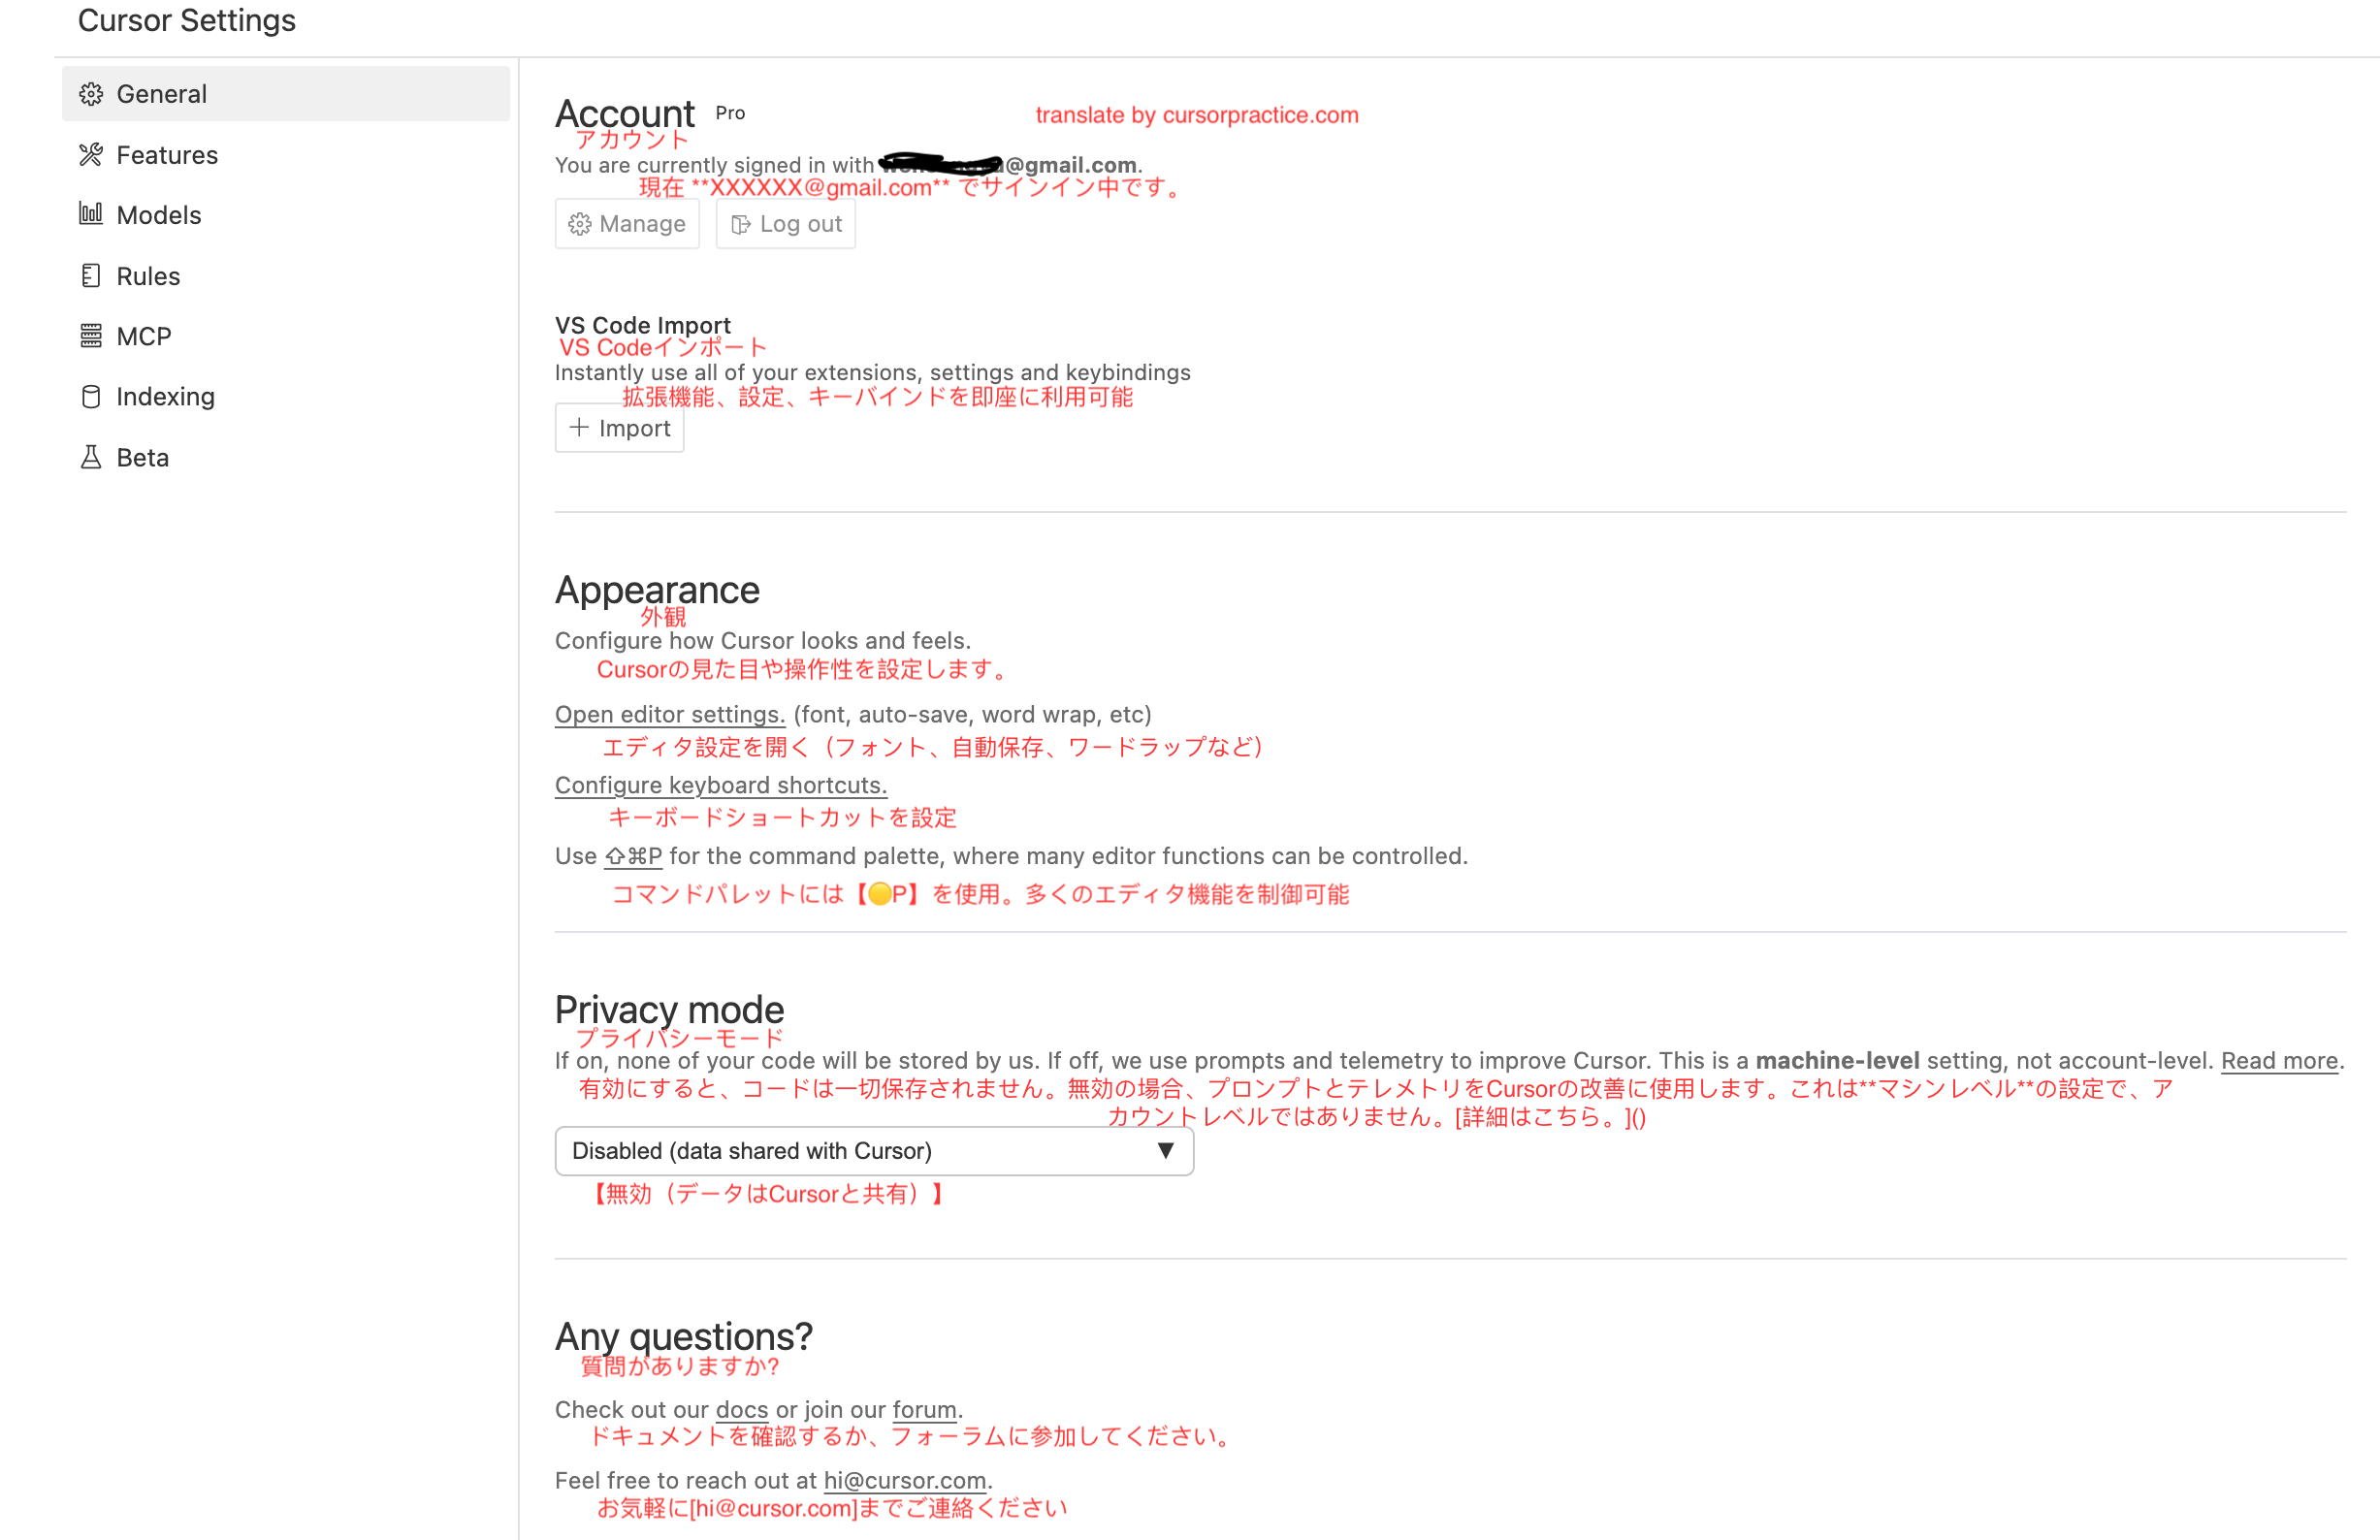Click the Manage account button
This screenshot has height=1540, width=2380.
point(627,224)
